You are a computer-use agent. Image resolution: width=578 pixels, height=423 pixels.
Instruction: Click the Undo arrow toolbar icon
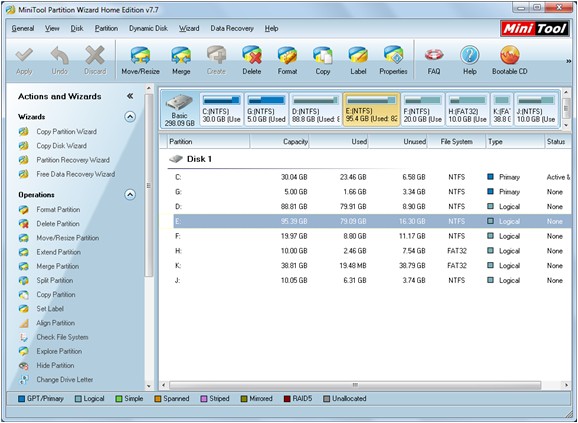[59, 56]
